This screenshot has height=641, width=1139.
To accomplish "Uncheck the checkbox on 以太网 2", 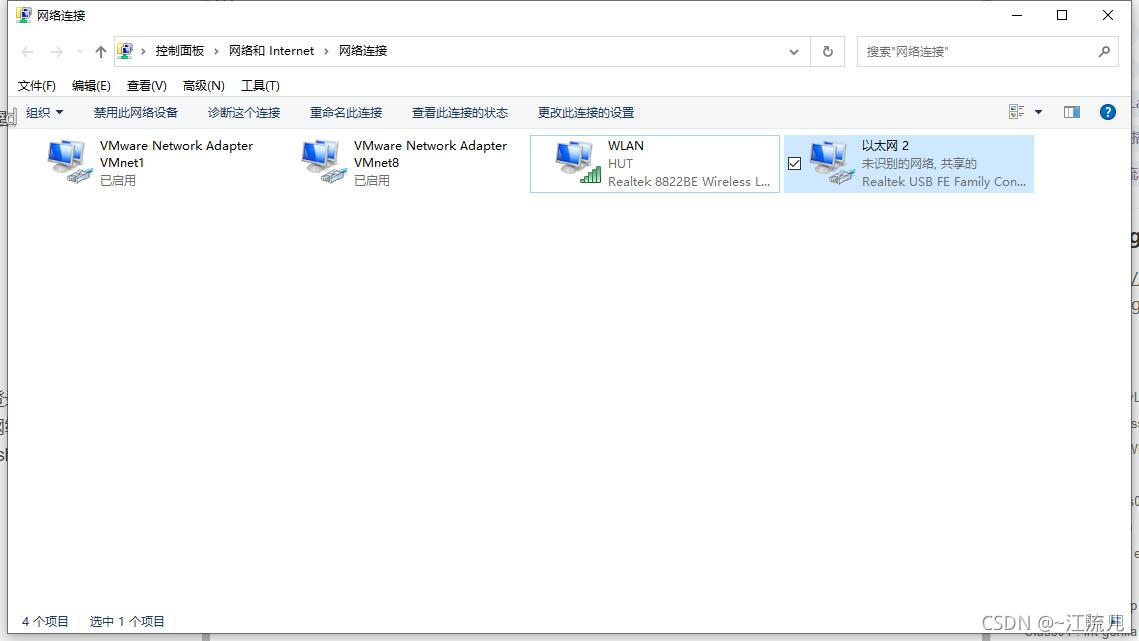I will click(794, 162).
